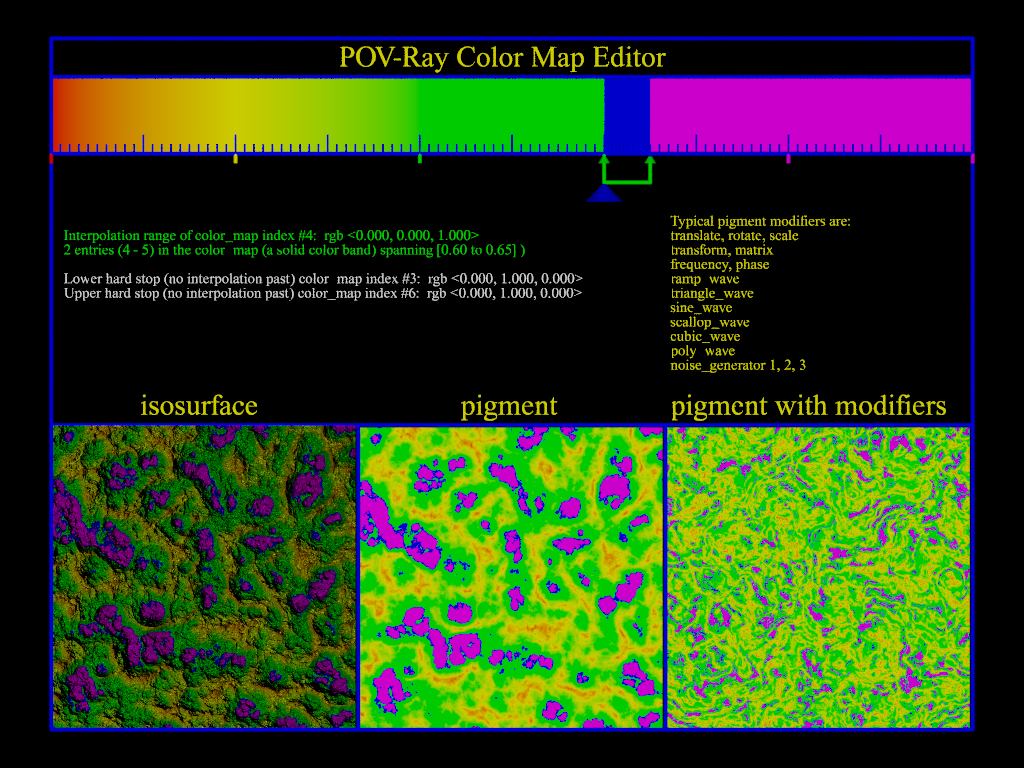The width and height of the screenshot is (1024, 768).
Task: Select the 'translate, rotate, scale' modifier line
Action: (734, 236)
